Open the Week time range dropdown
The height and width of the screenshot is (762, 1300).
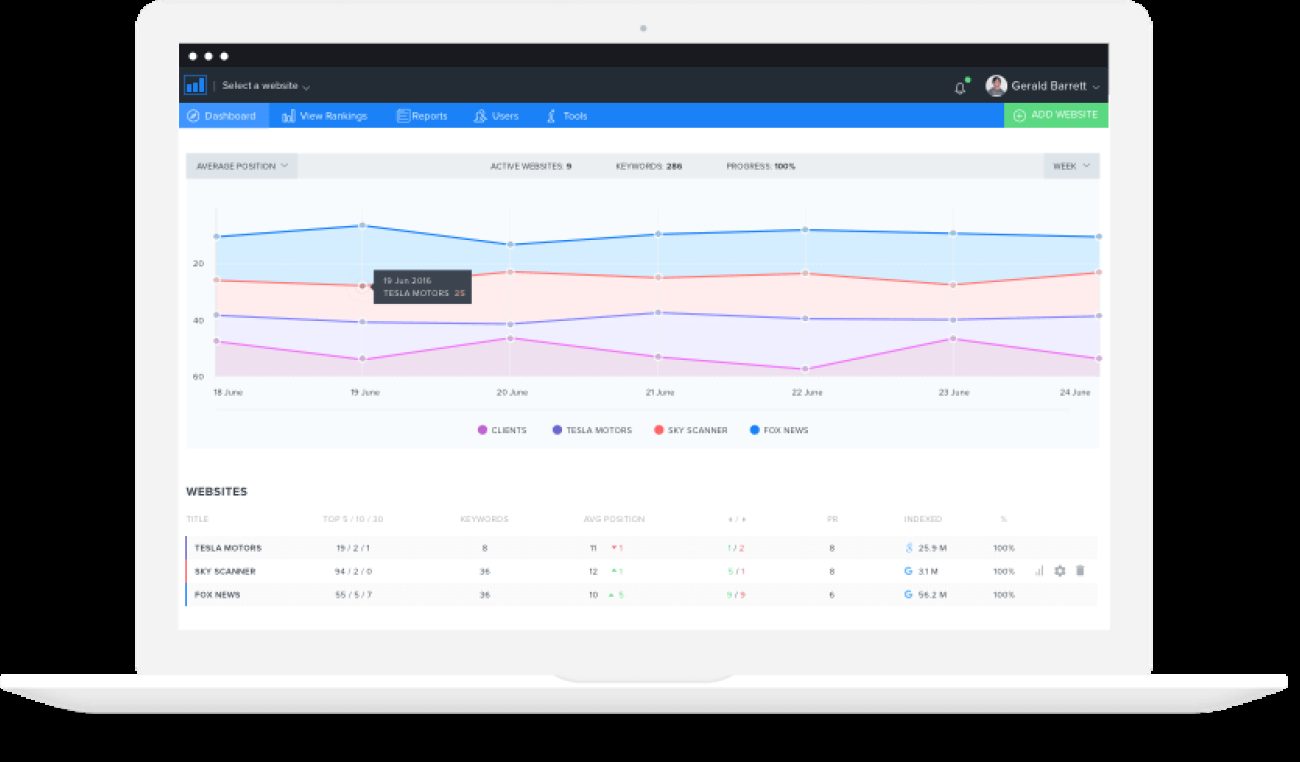click(x=1071, y=166)
